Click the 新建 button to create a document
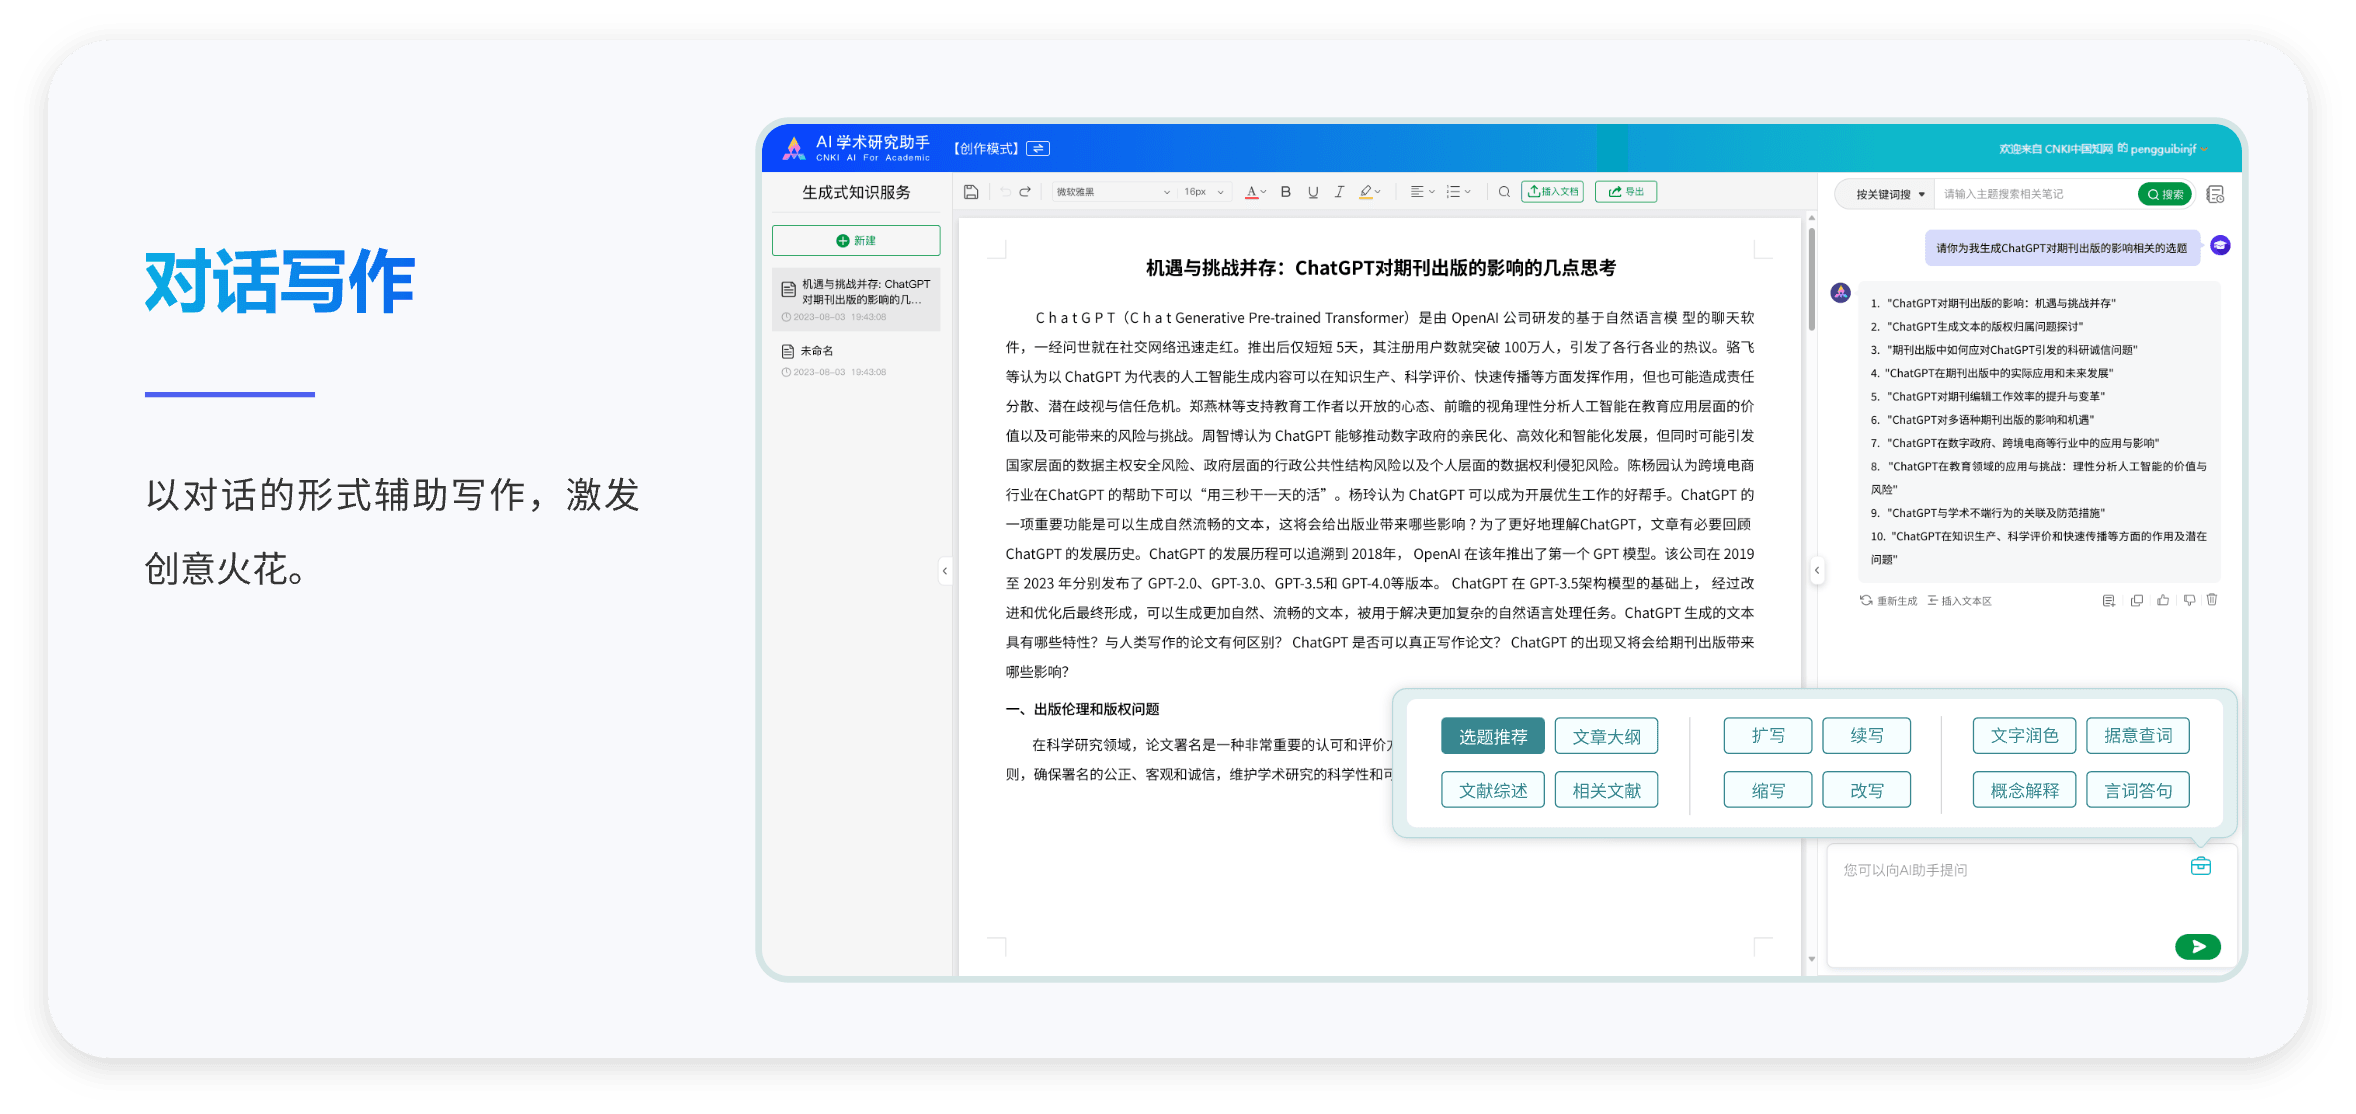This screenshot has width=2356, height=1114. tap(856, 241)
